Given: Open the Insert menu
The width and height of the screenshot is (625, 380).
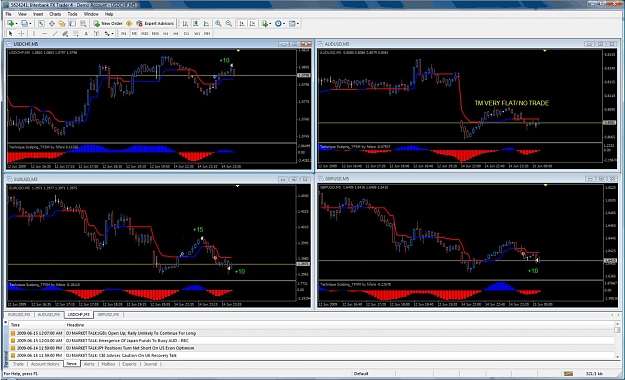Looking at the screenshot, I should [x=38, y=14].
